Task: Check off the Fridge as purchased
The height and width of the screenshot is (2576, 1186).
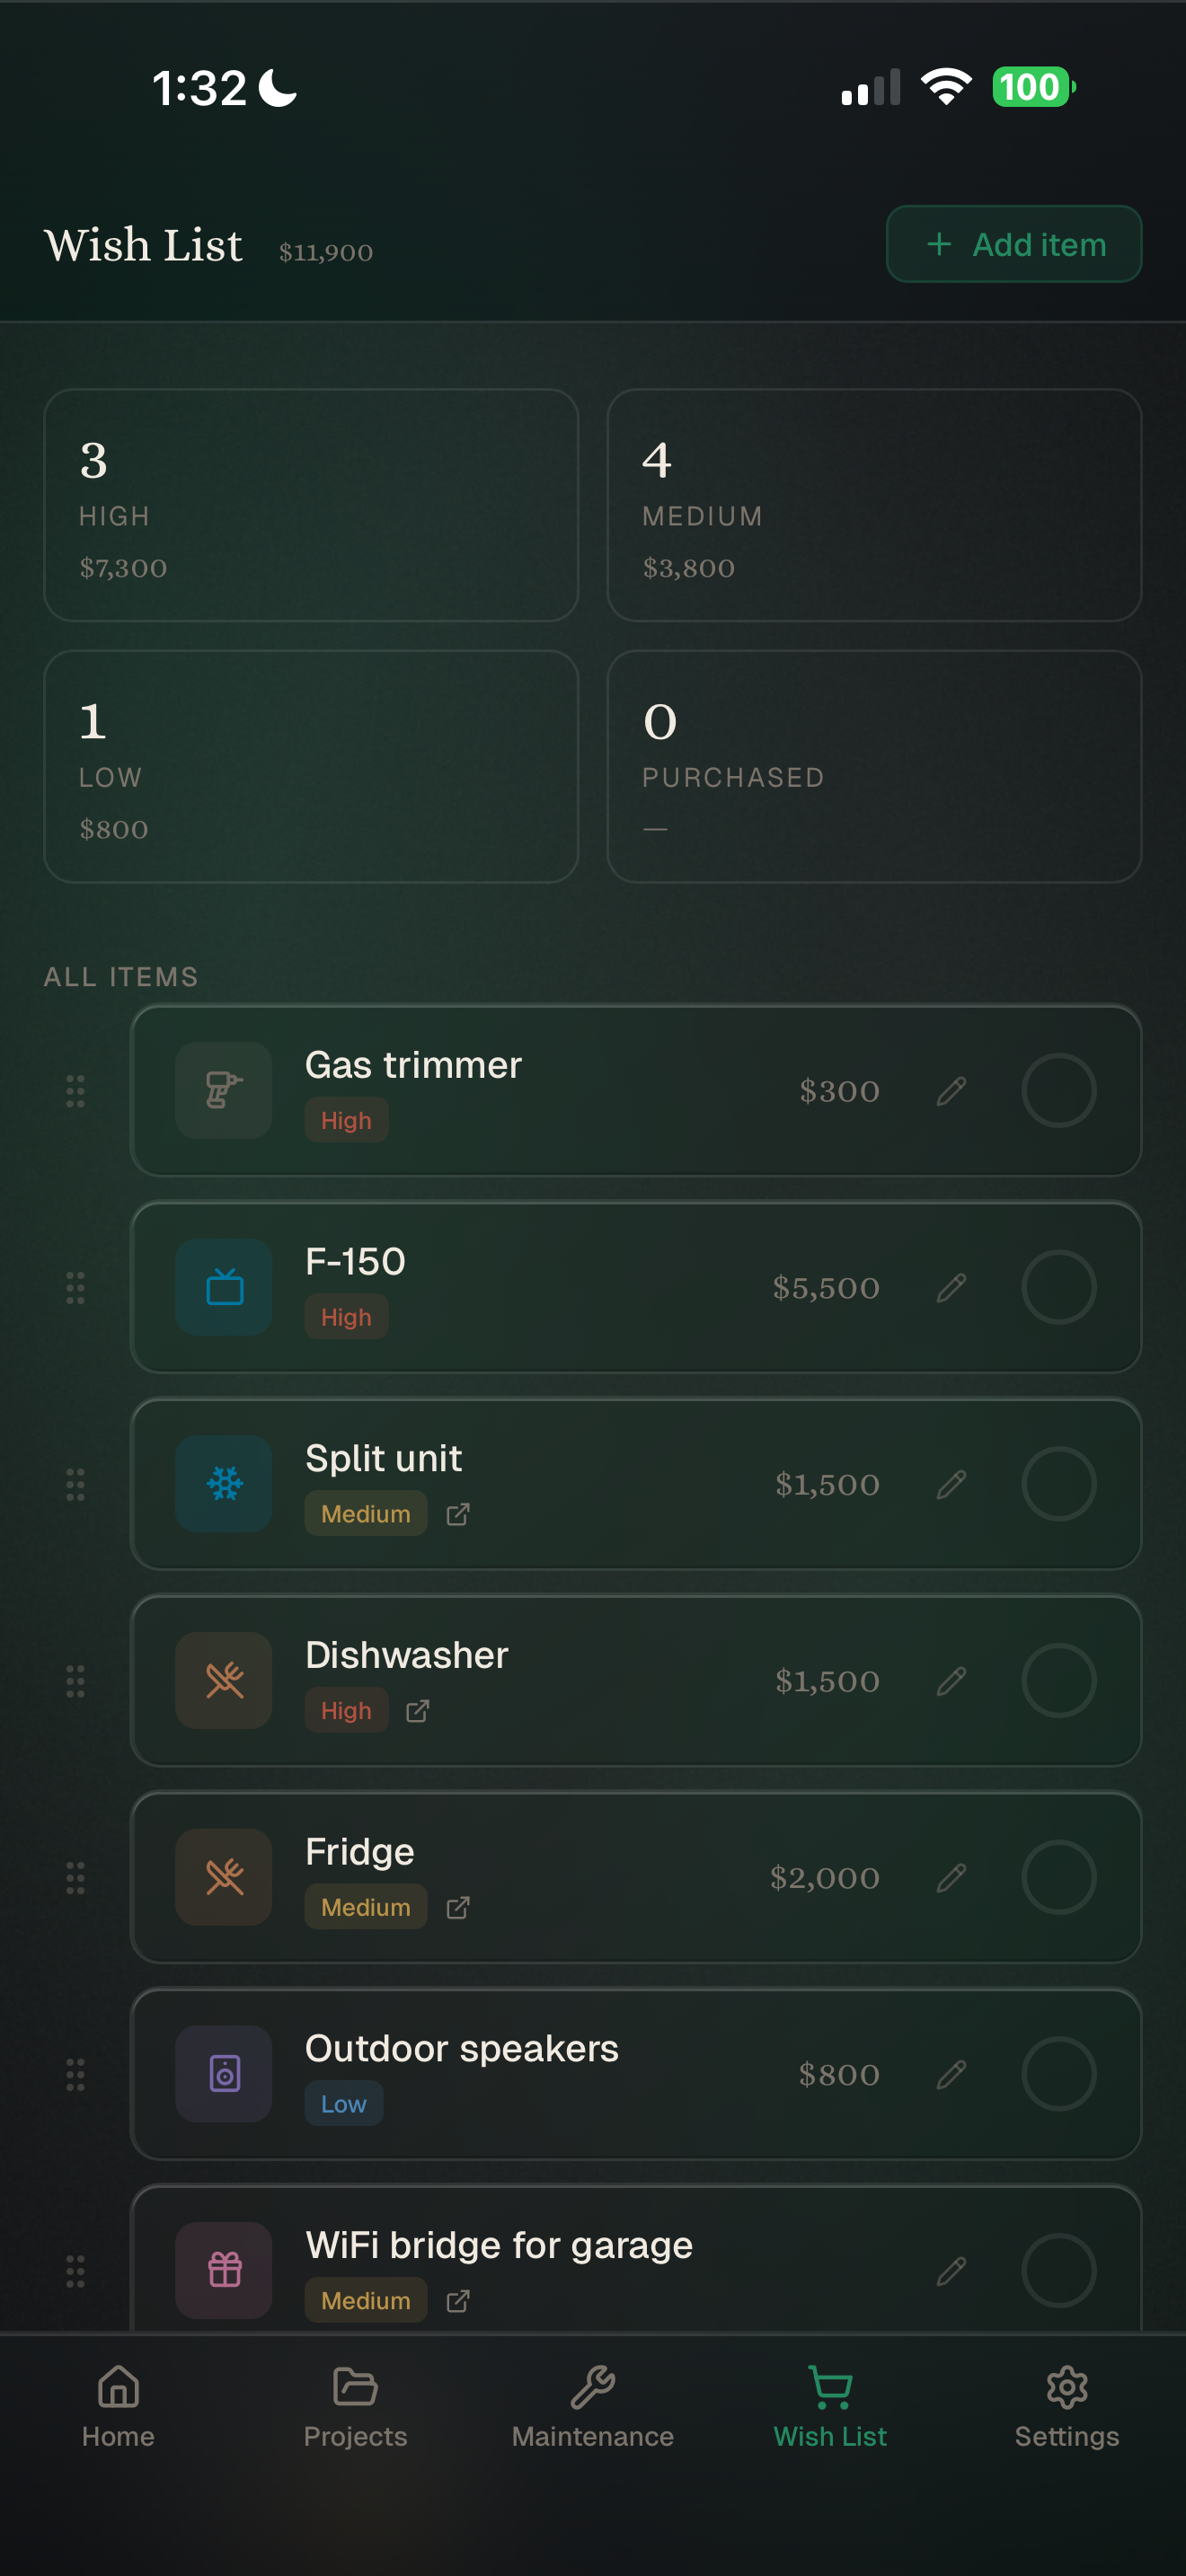Action: point(1058,1877)
